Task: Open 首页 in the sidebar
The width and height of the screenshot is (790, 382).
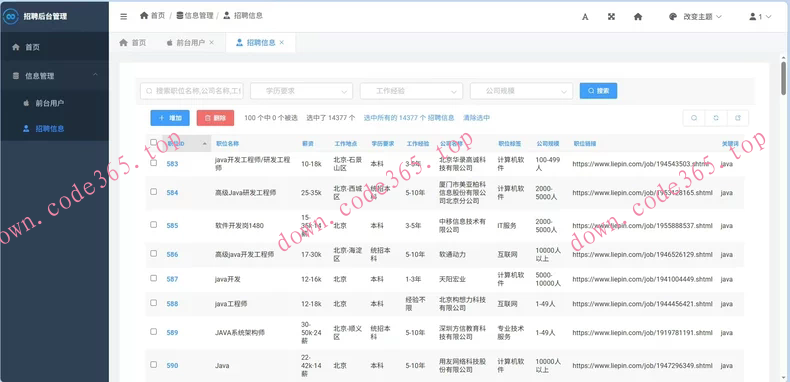Action: pos(54,47)
